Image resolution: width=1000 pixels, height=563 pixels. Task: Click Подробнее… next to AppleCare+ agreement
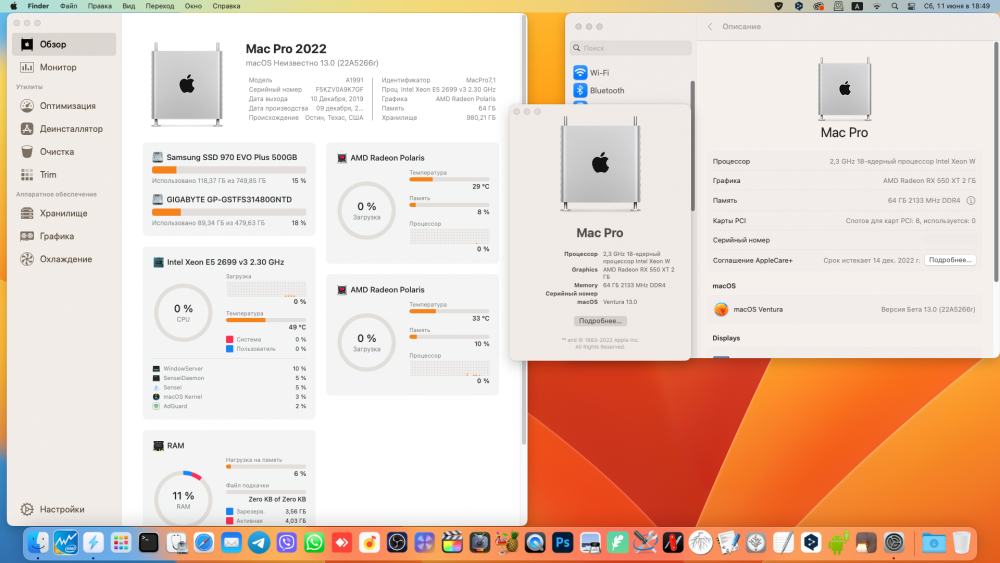click(950, 260)
